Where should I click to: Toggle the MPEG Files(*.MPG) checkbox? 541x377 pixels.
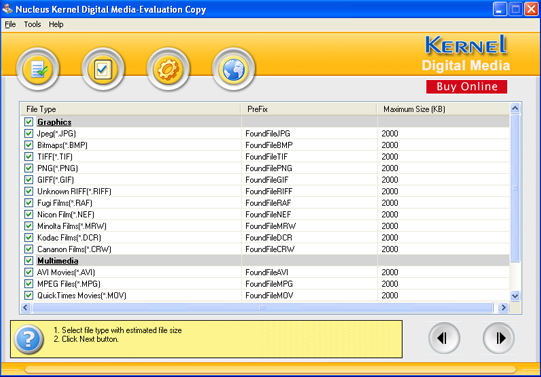[x=29, y=284]
